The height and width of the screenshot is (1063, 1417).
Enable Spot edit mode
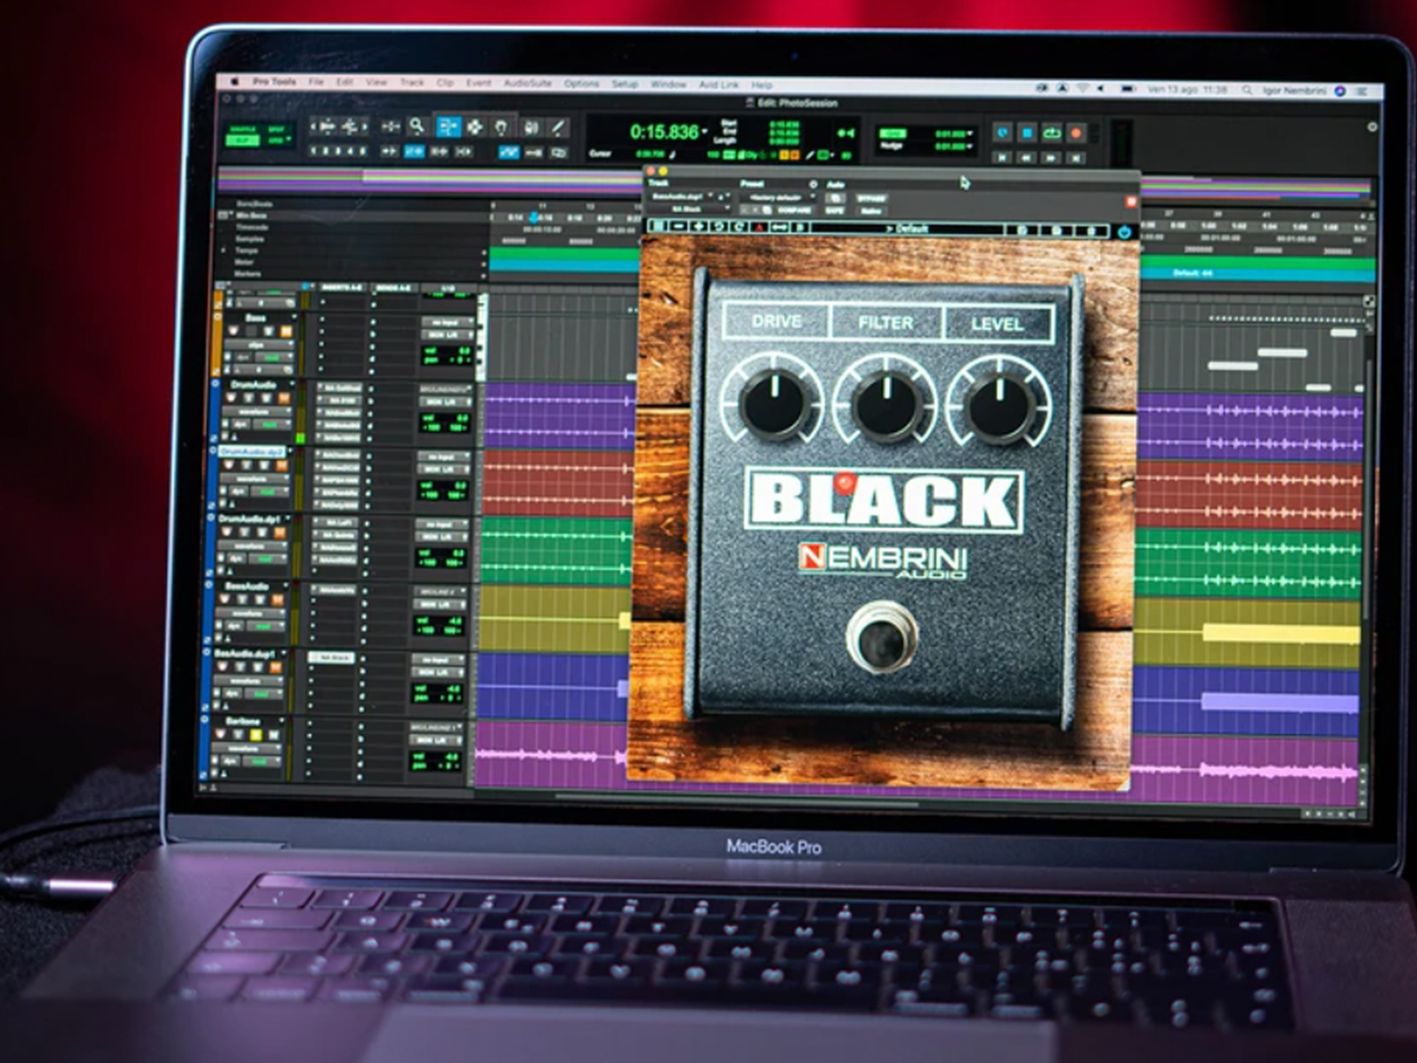pyautogui.click(x=276, y=129)
